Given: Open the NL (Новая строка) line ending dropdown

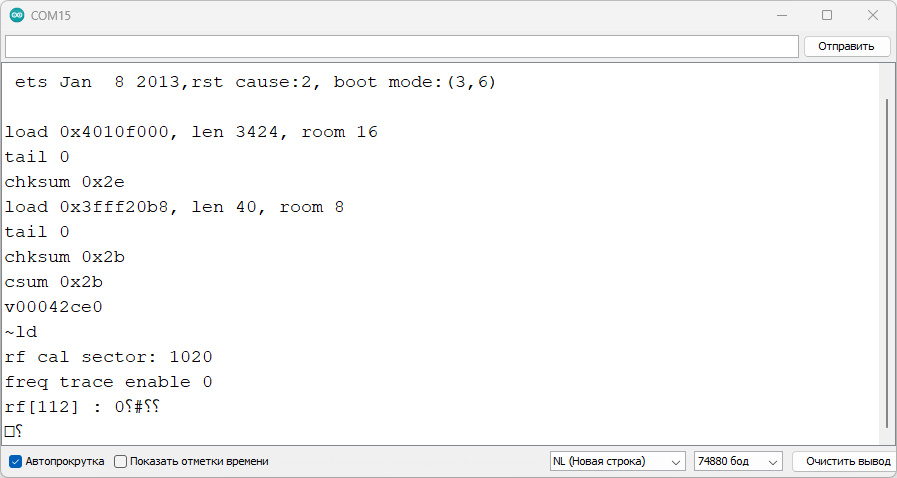Looking at the screenshot, I should pos(617,461).
